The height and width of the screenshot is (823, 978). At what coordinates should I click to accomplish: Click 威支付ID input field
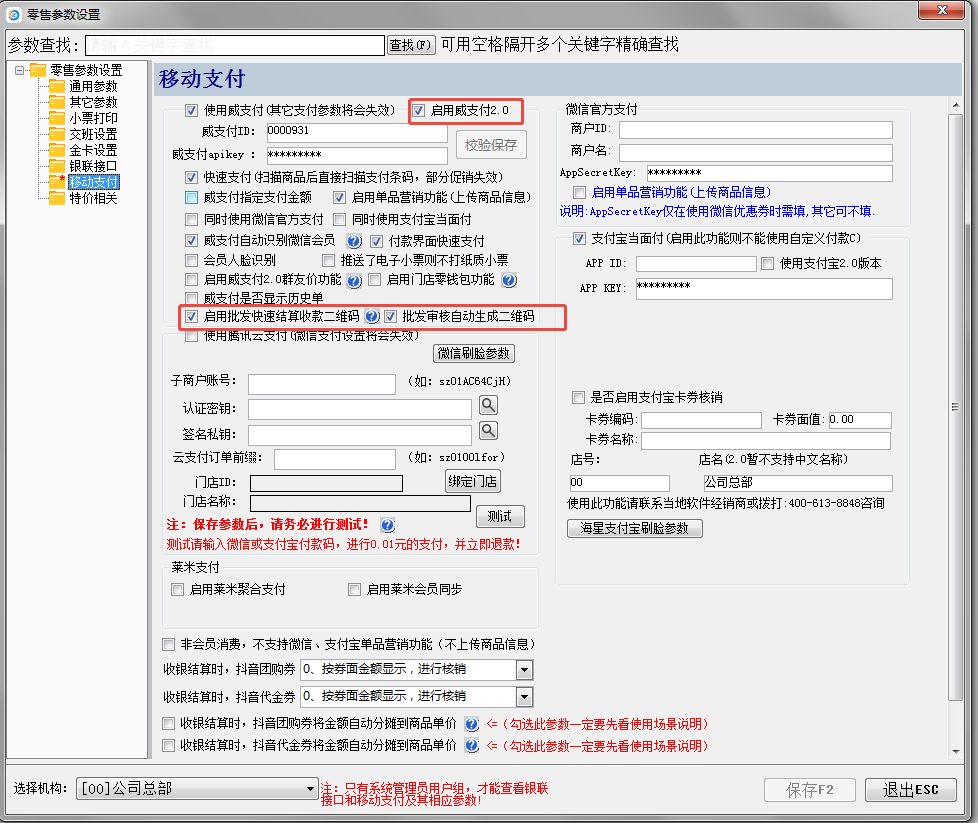coord(357,132)
